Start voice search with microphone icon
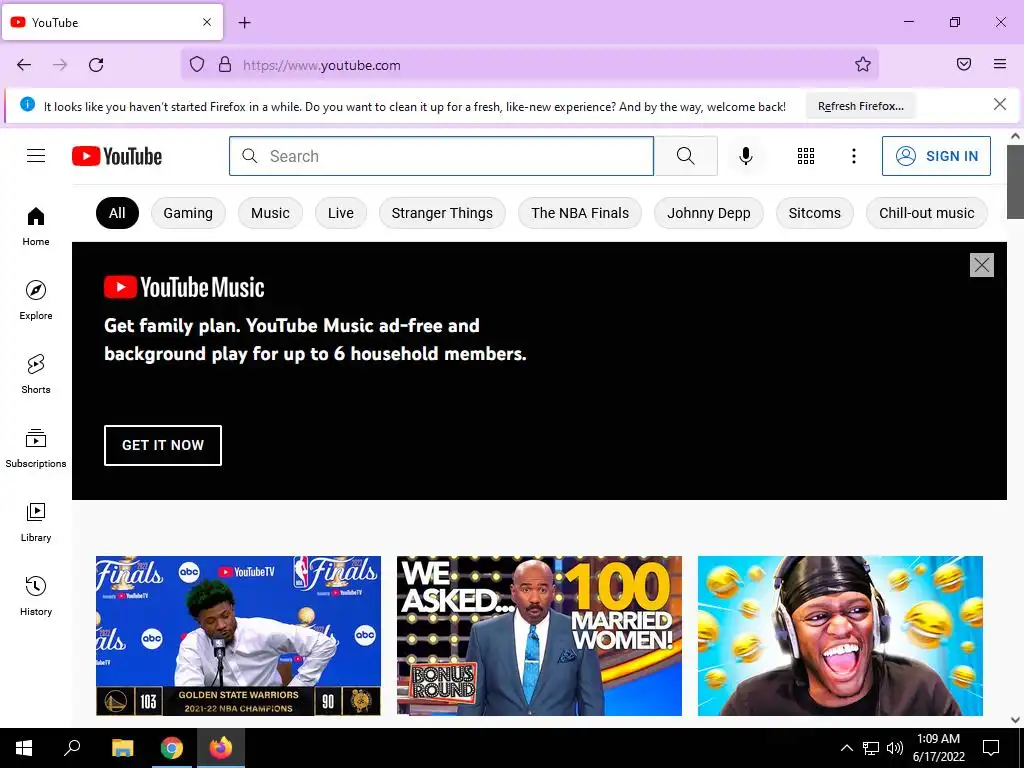Screen dimensions: 1024x768 click(x=746, y=156)
